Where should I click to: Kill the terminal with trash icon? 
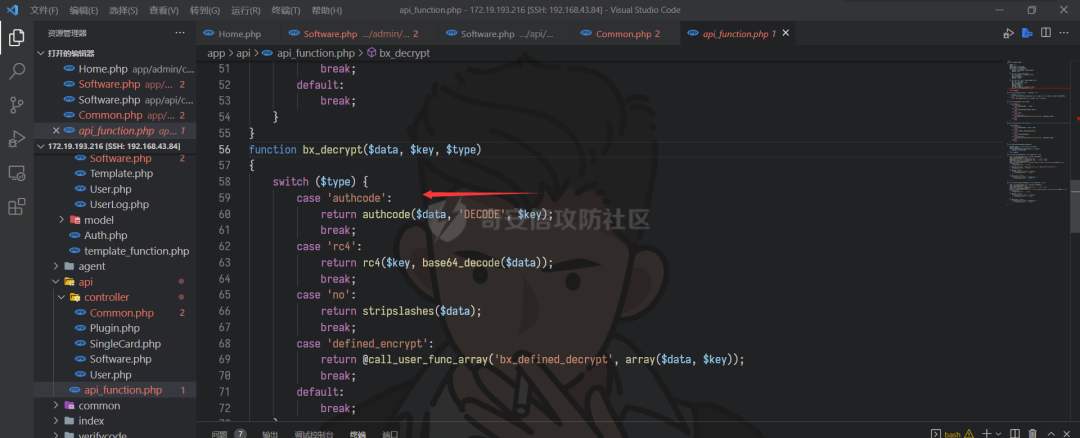[1032, 434]
